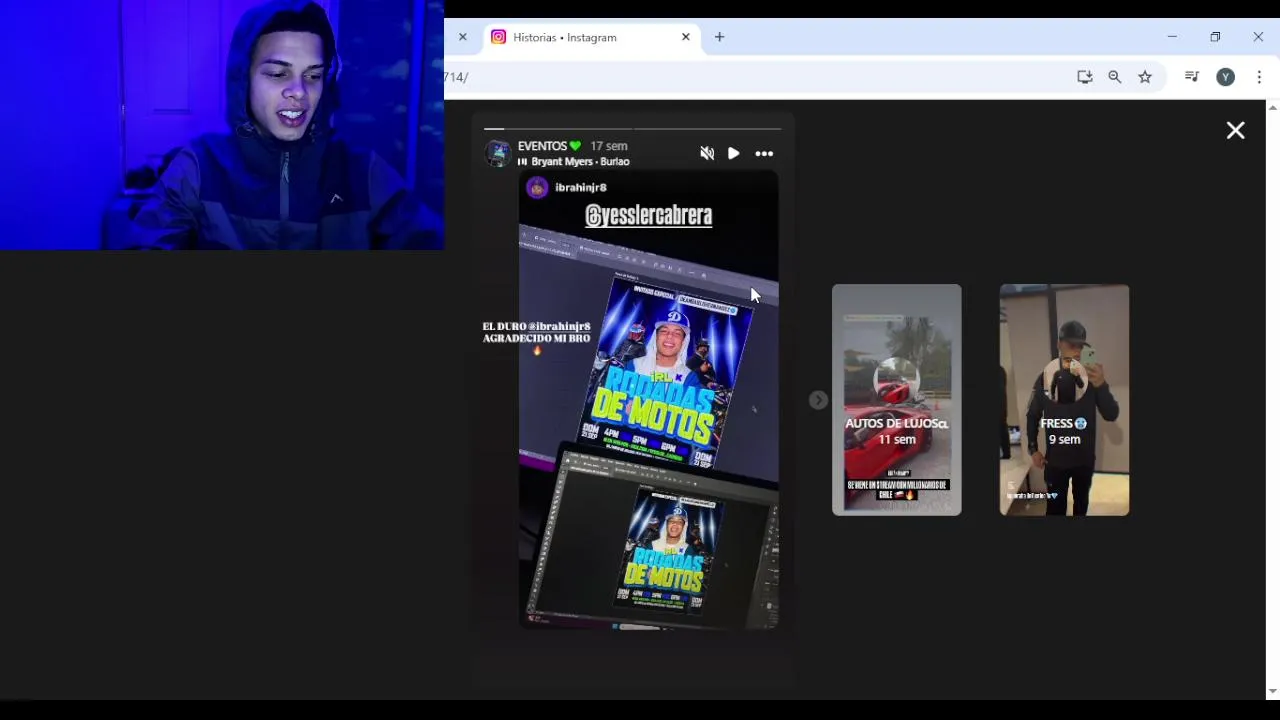
Task: Click the install app icon in address bar
Action: (1085, 77)
